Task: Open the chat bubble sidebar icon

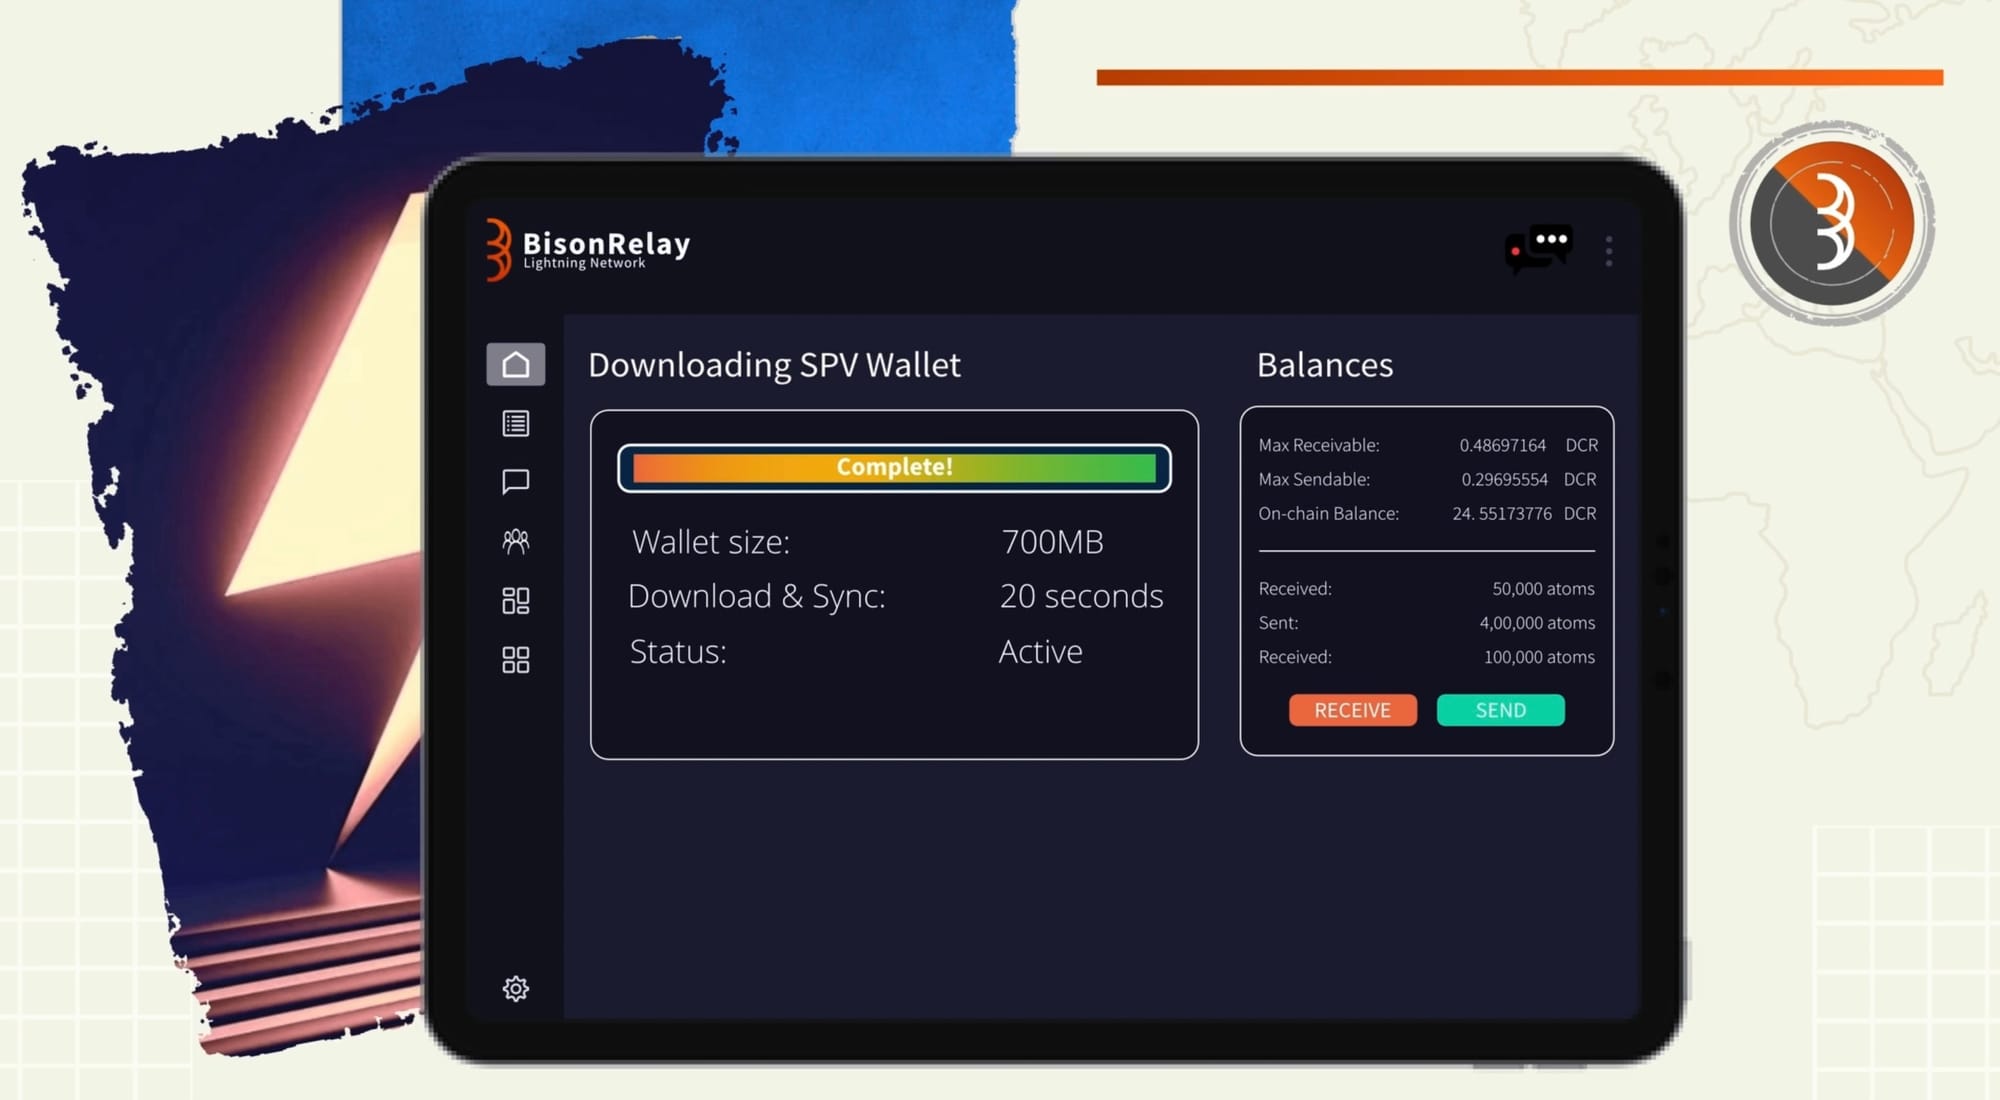Action: click(x=515, y=482)
